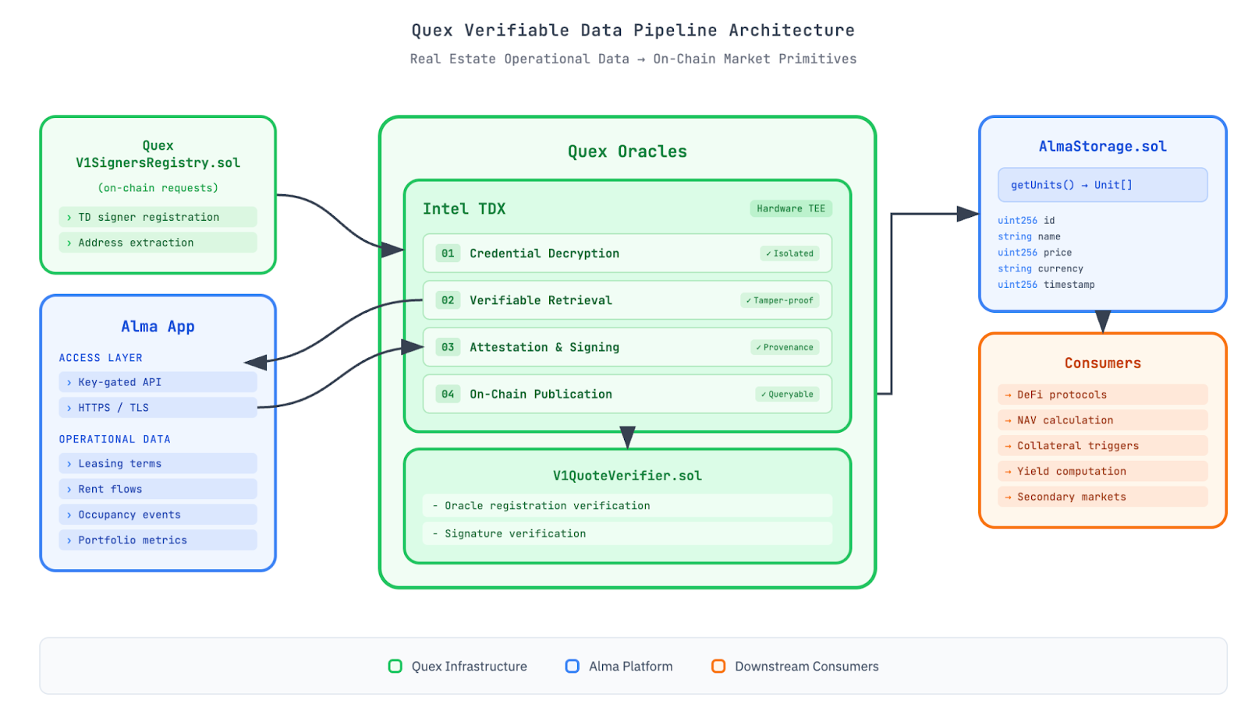Viewport: 1248px width, 712px height.
Task: Click the Credential Decryption step label
Action: tap(544, 253)
